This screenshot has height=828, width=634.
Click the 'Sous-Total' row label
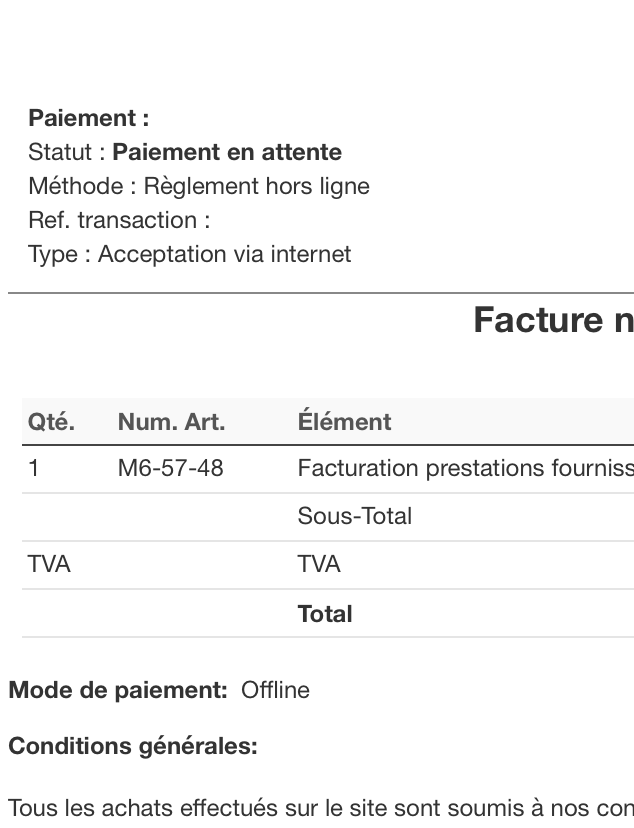pos(355,516)
